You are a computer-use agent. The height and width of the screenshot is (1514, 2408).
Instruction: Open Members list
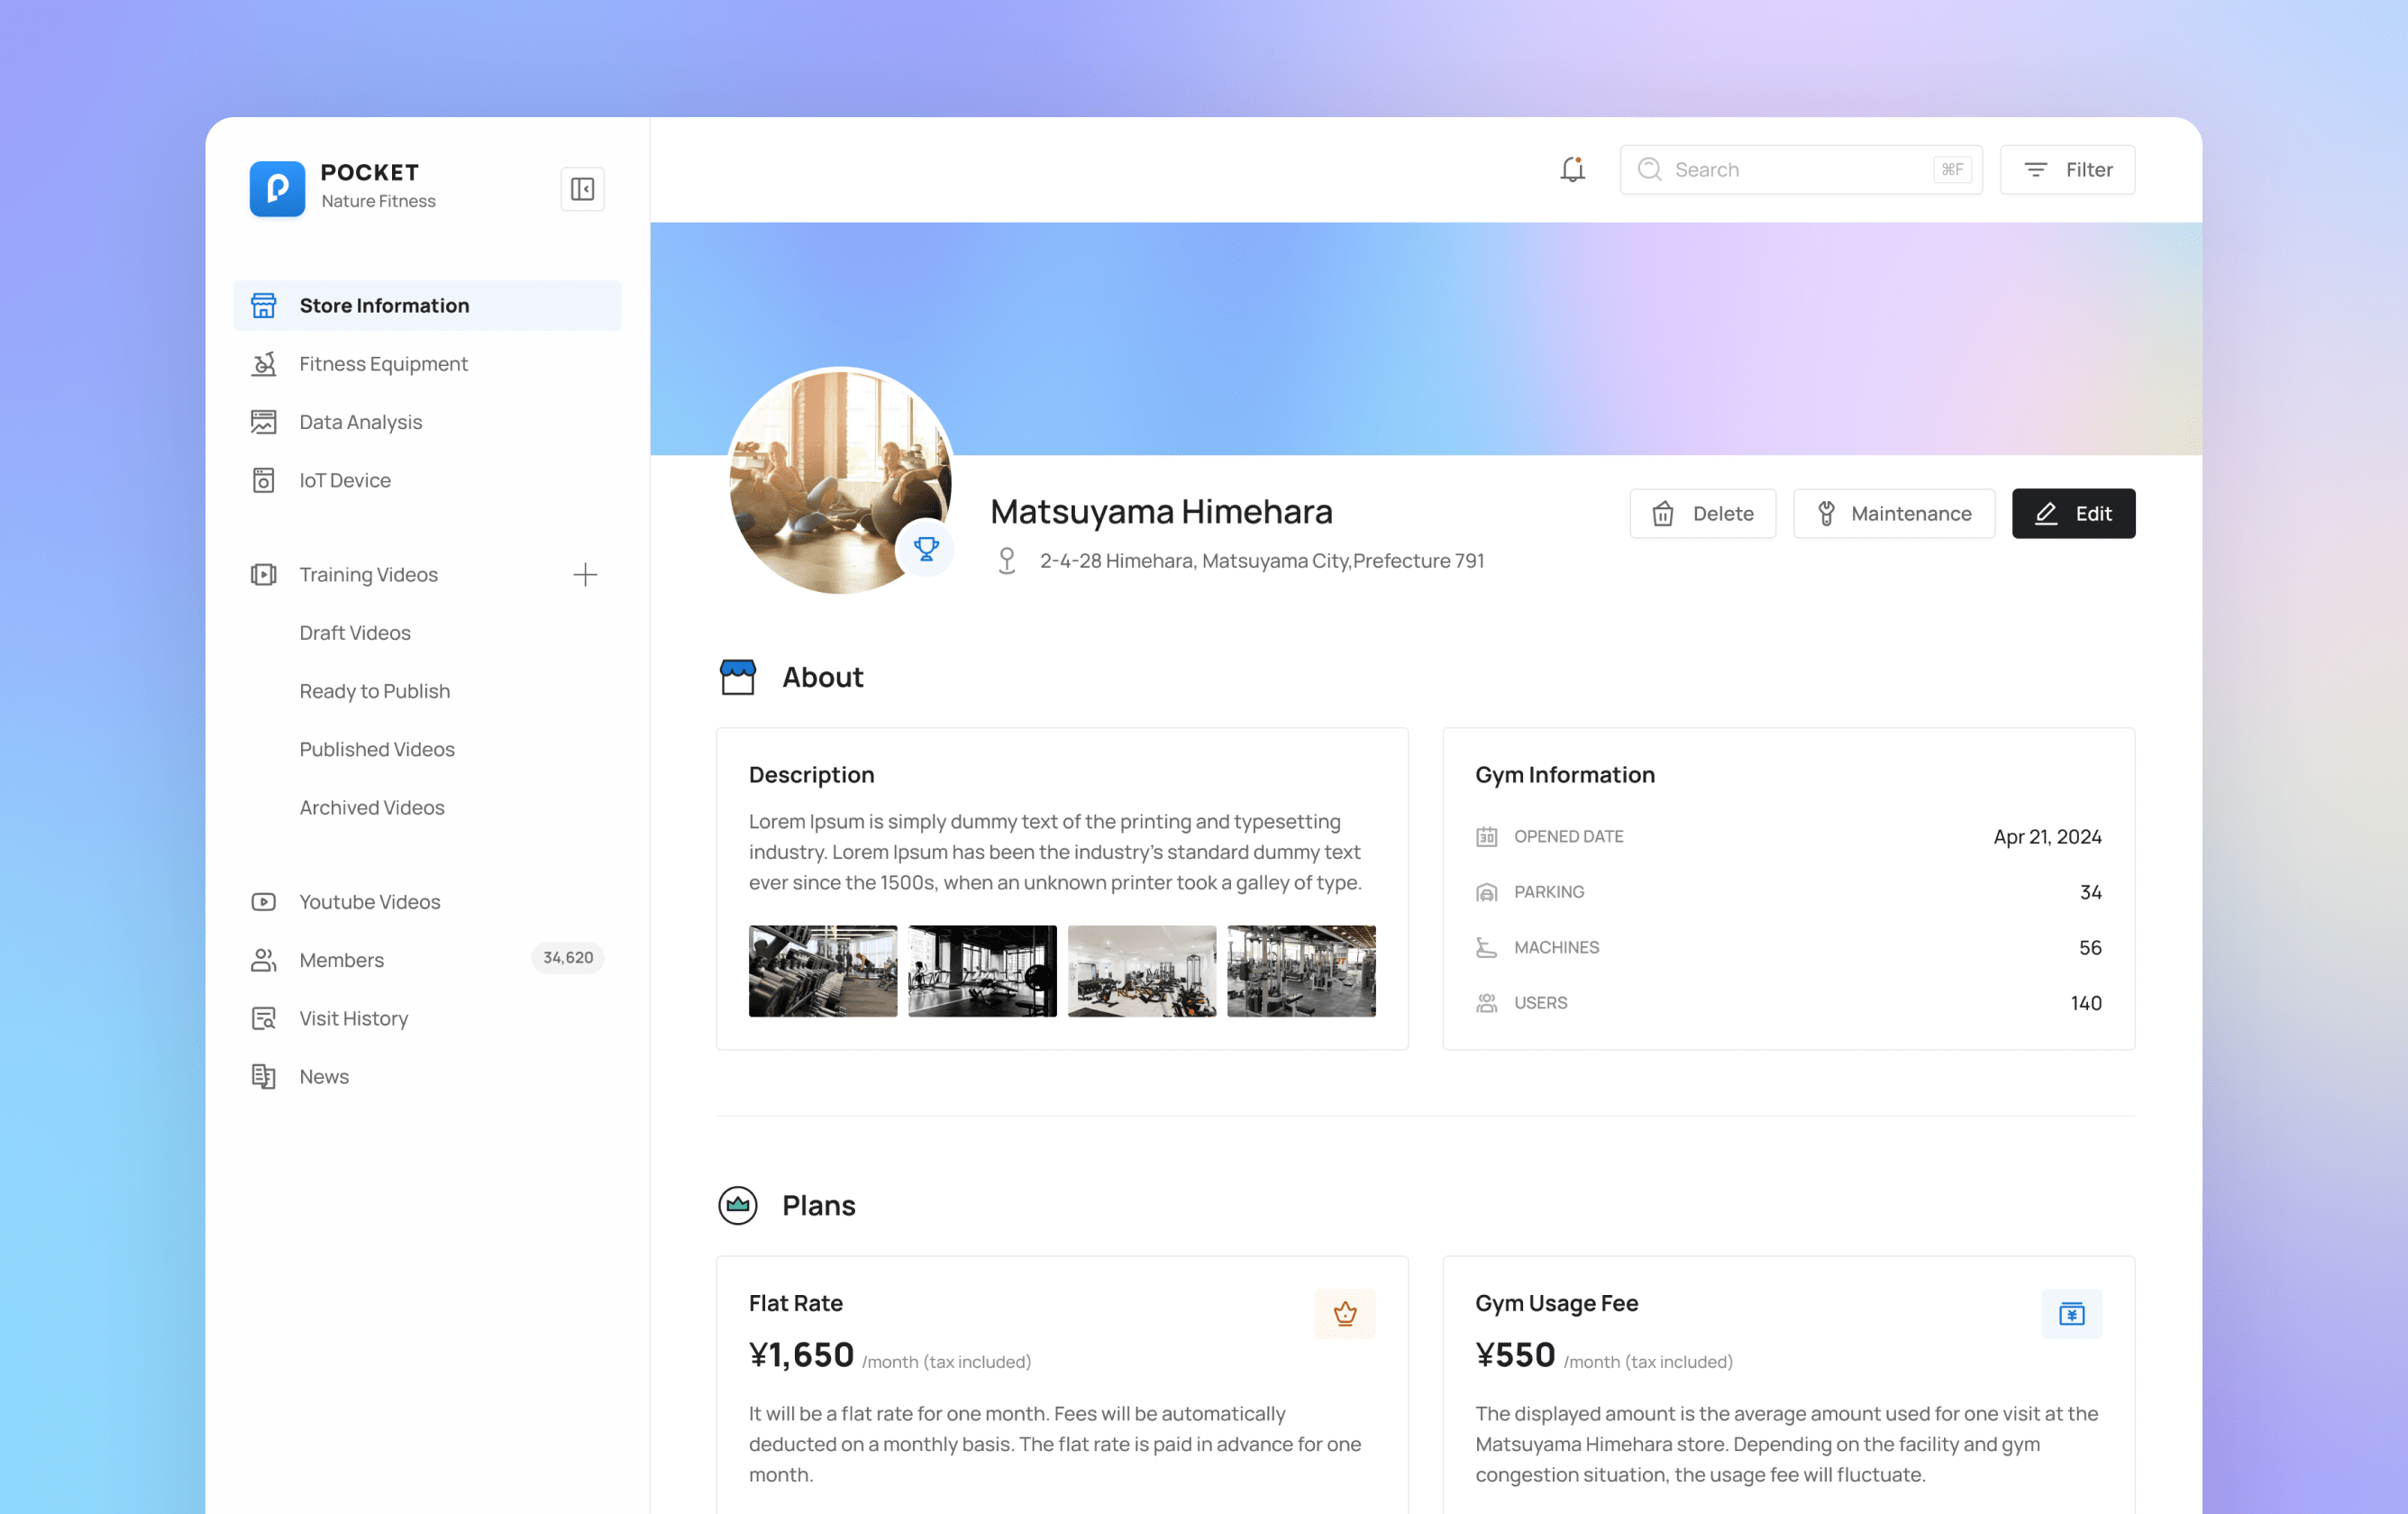coord(427,960)
